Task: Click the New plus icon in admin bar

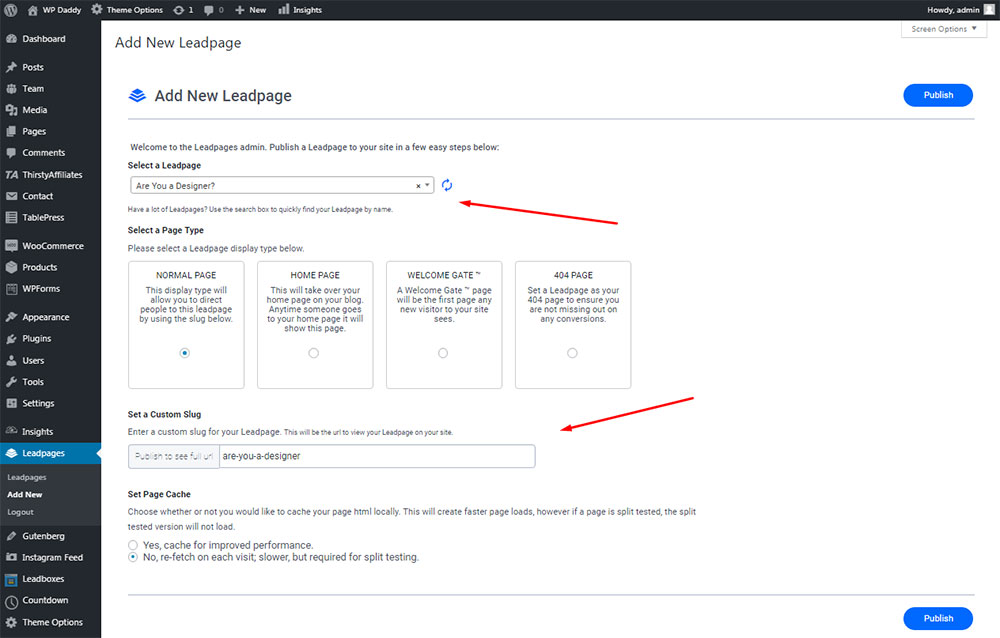Action: 240,10
